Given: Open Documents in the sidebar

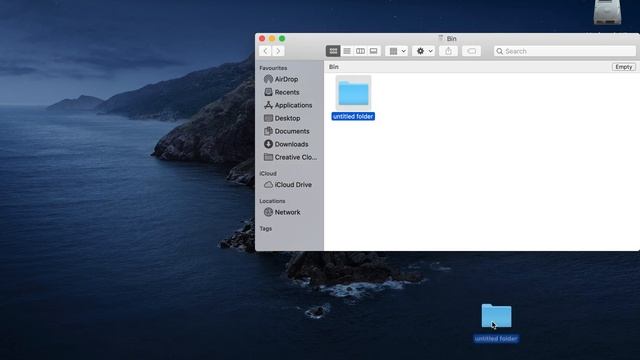Looking at the screenshot, I should pos(287,131).
